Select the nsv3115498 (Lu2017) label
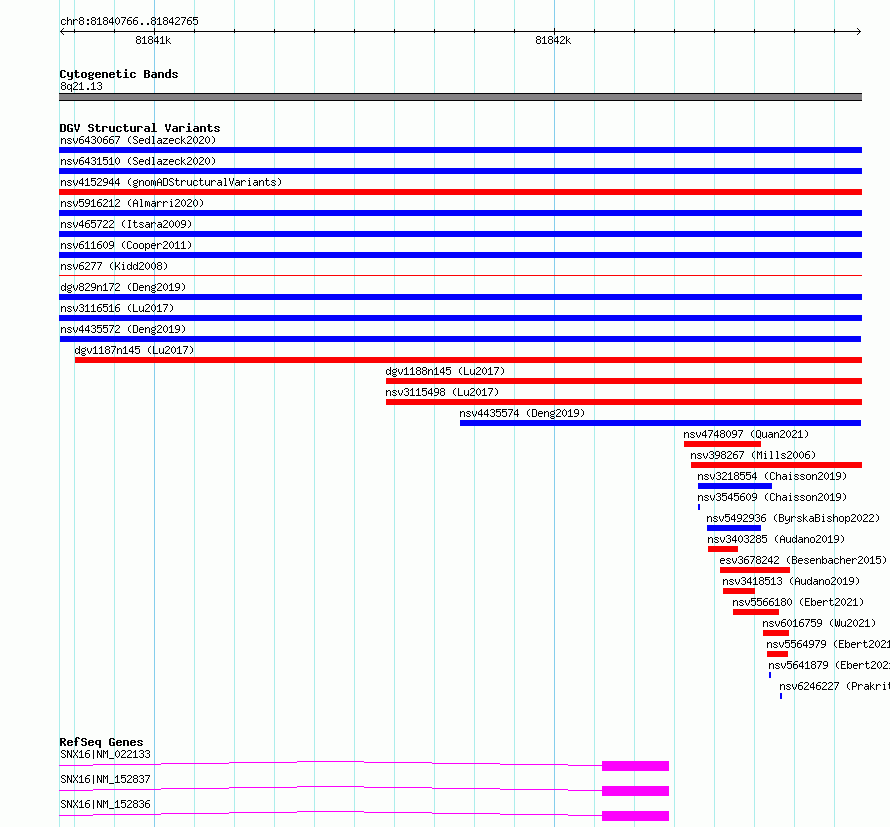This screenshot has height=827, width=890. (x=442, y=392)
